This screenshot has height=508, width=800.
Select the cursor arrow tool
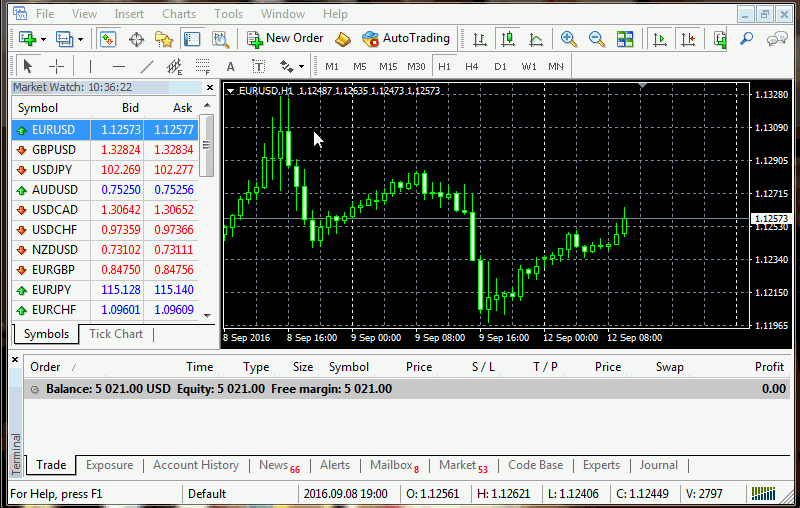pyautogui.click(x=28, y=66)
